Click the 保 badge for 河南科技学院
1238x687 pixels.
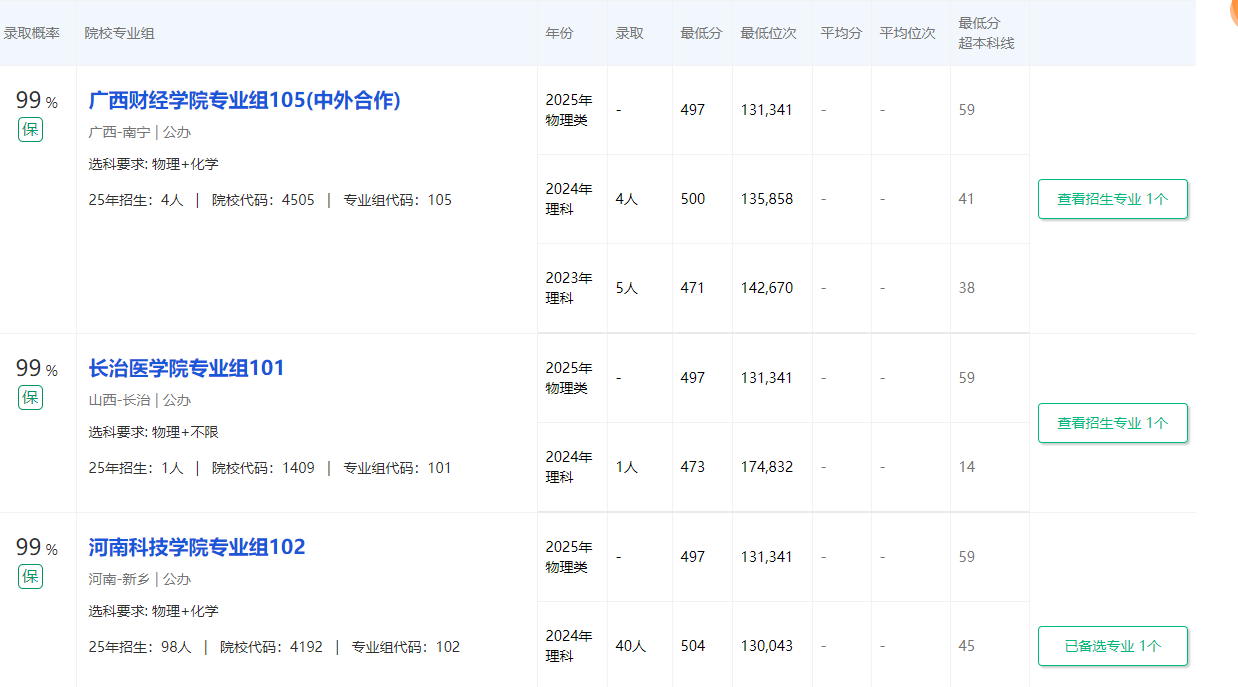tap(30, 576)
